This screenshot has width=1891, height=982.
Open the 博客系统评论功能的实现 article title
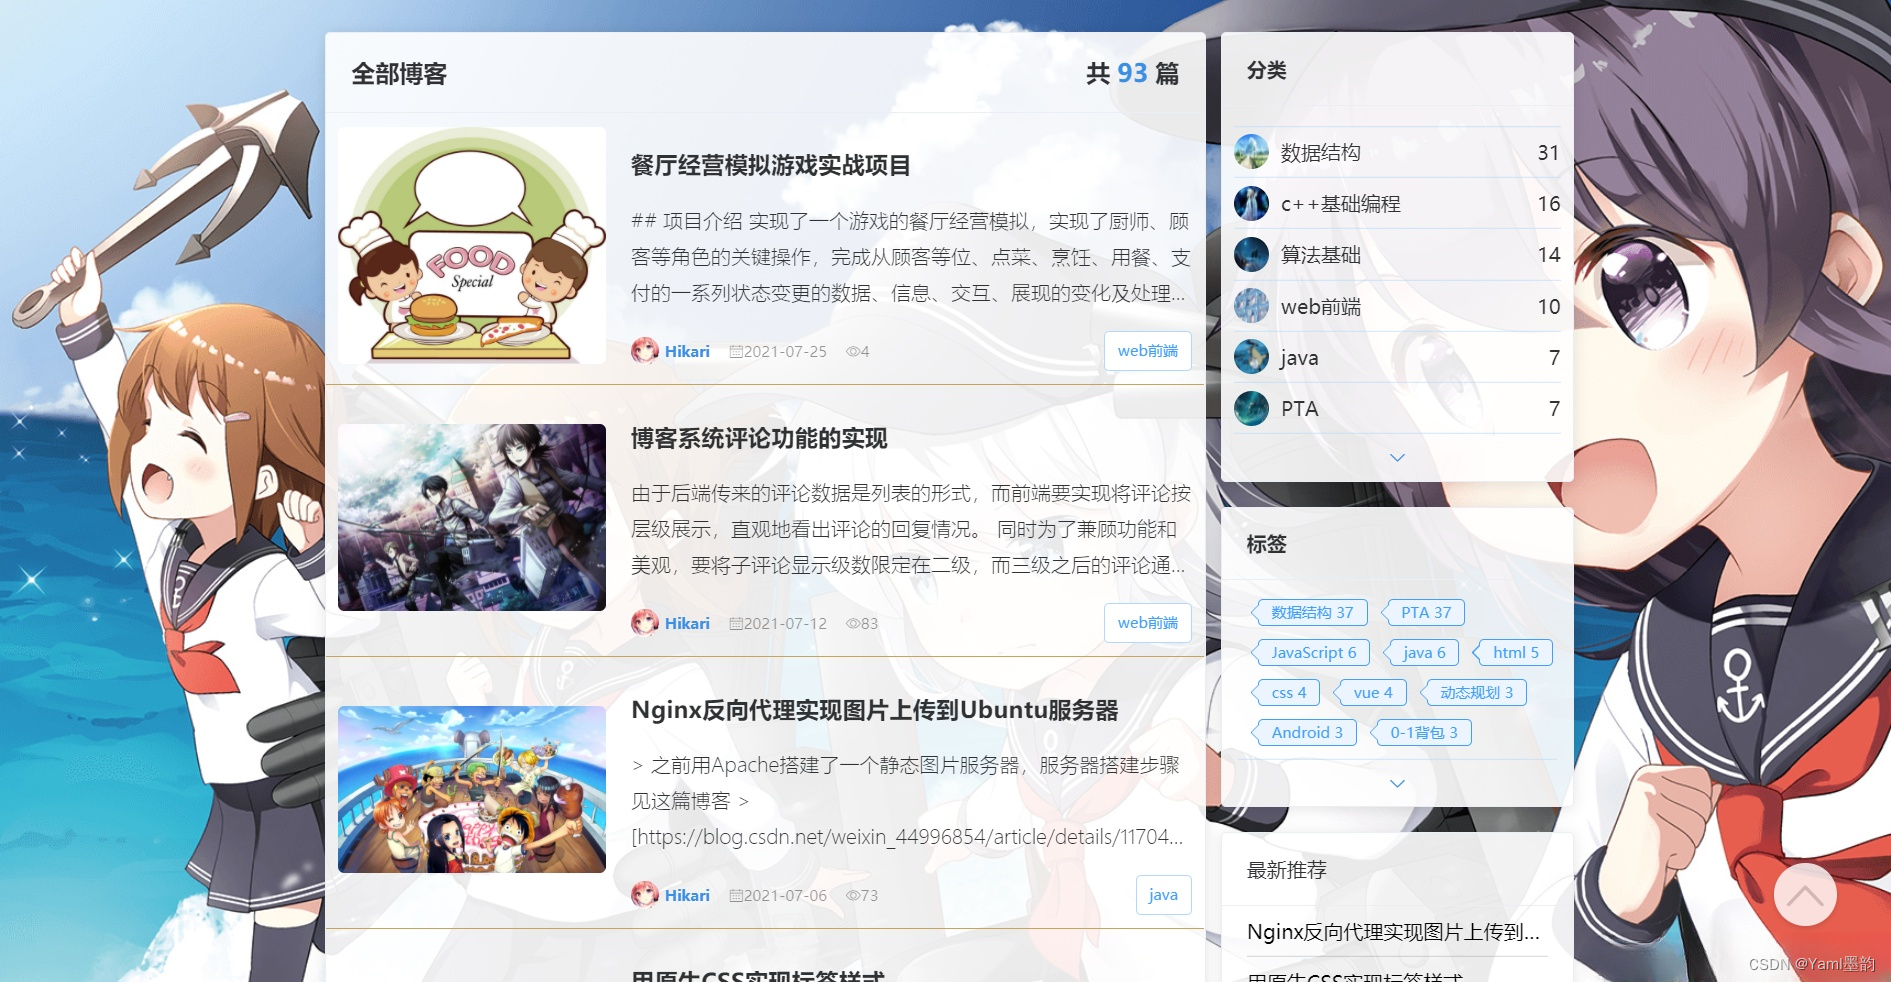click(759, 438)
